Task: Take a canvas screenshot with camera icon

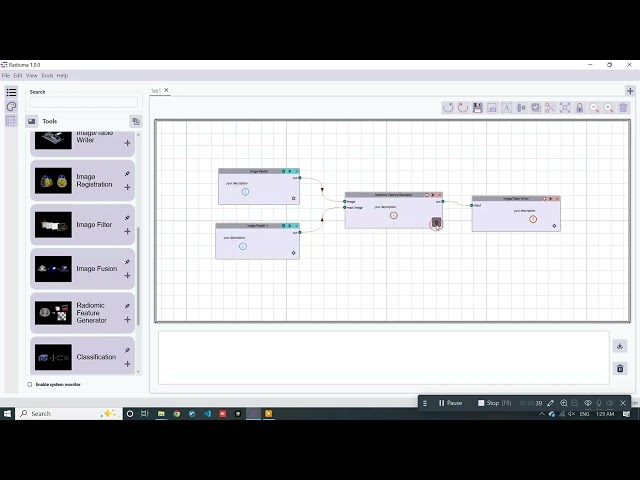Action: [x=492, y=108]
